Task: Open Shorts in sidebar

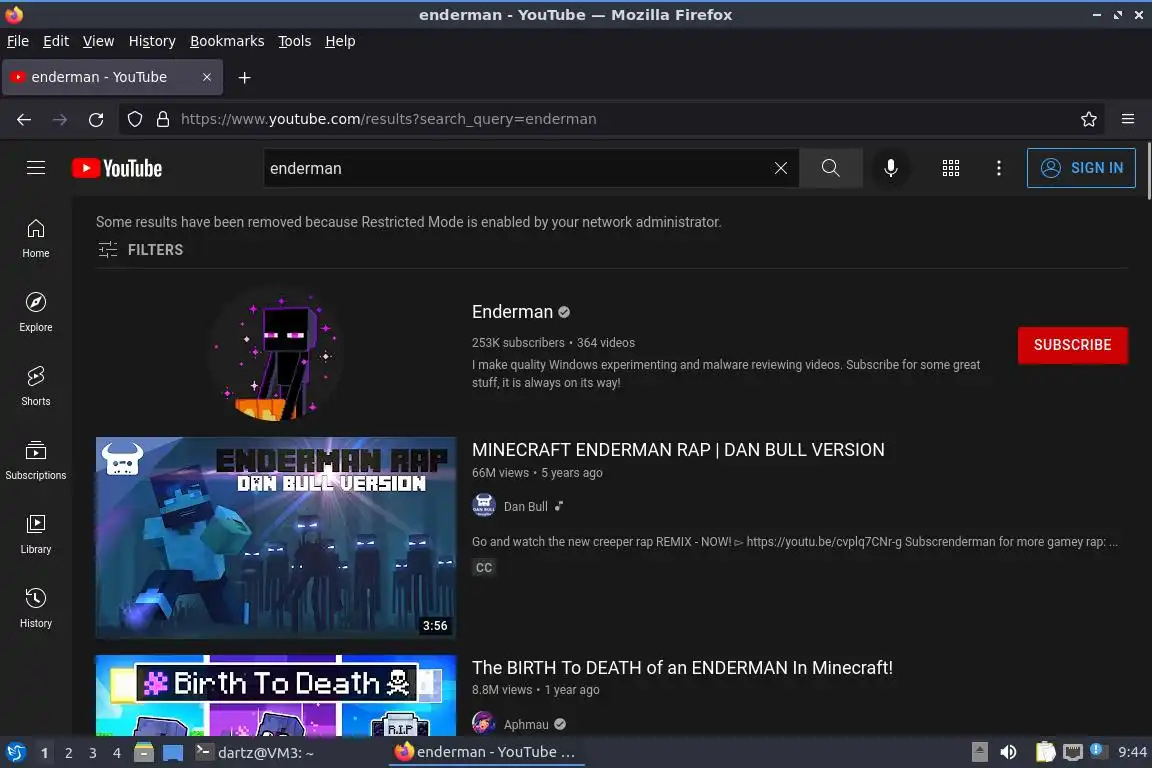Action: (x=35, y=387)
